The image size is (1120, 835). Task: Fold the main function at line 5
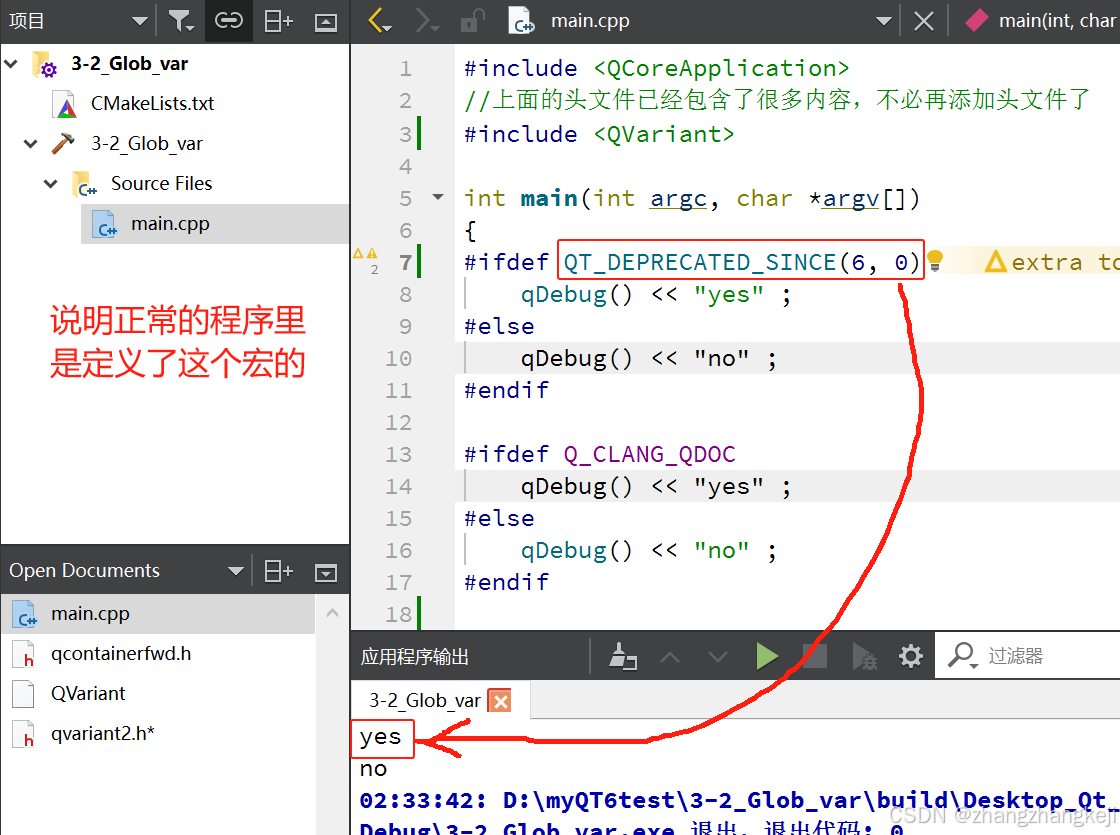[438, 197]
